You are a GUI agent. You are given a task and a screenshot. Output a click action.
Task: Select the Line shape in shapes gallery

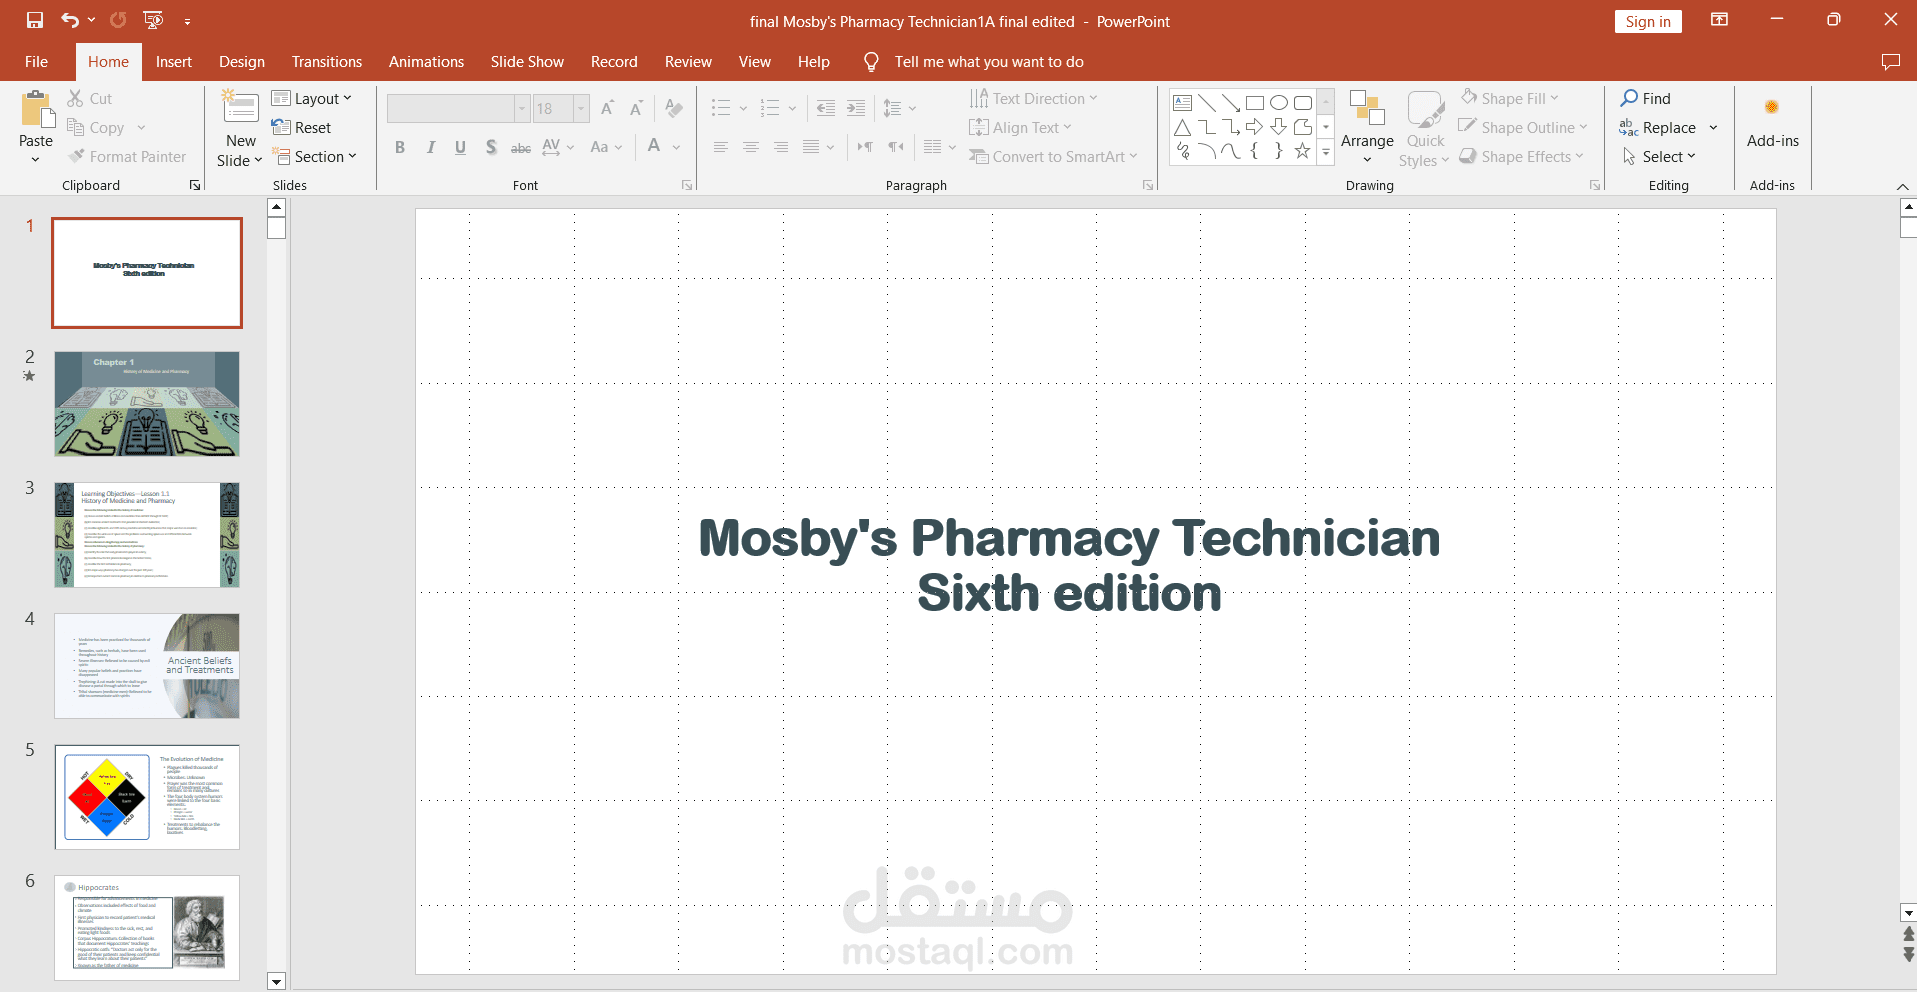pos(1206,103)
